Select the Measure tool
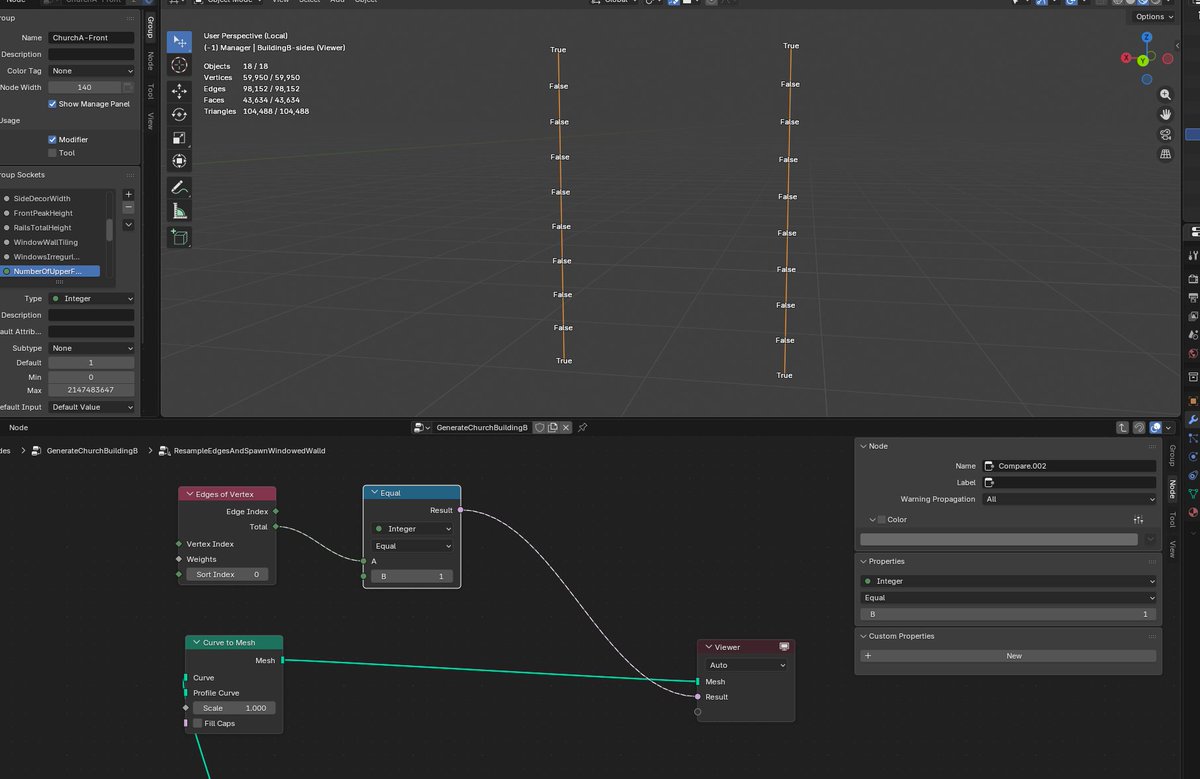Viewport: 1200px width, 779px height. tap(179, 211)
